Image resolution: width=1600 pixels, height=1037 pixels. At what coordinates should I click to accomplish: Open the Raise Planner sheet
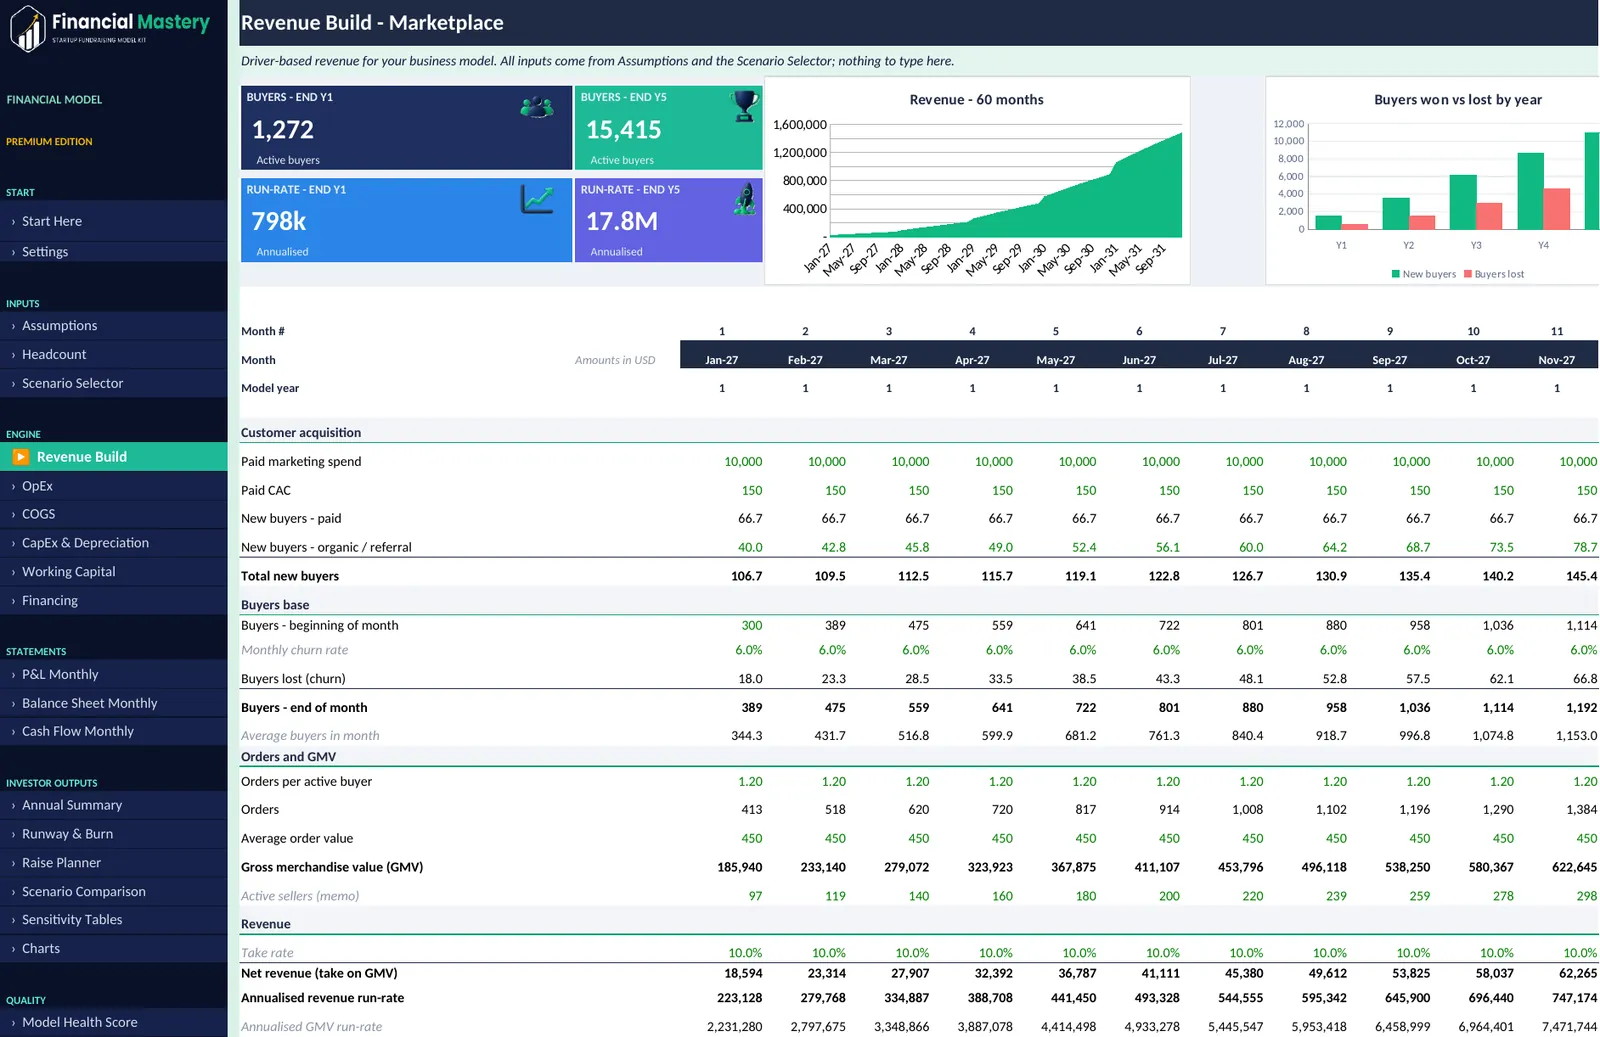pos(114,863)
